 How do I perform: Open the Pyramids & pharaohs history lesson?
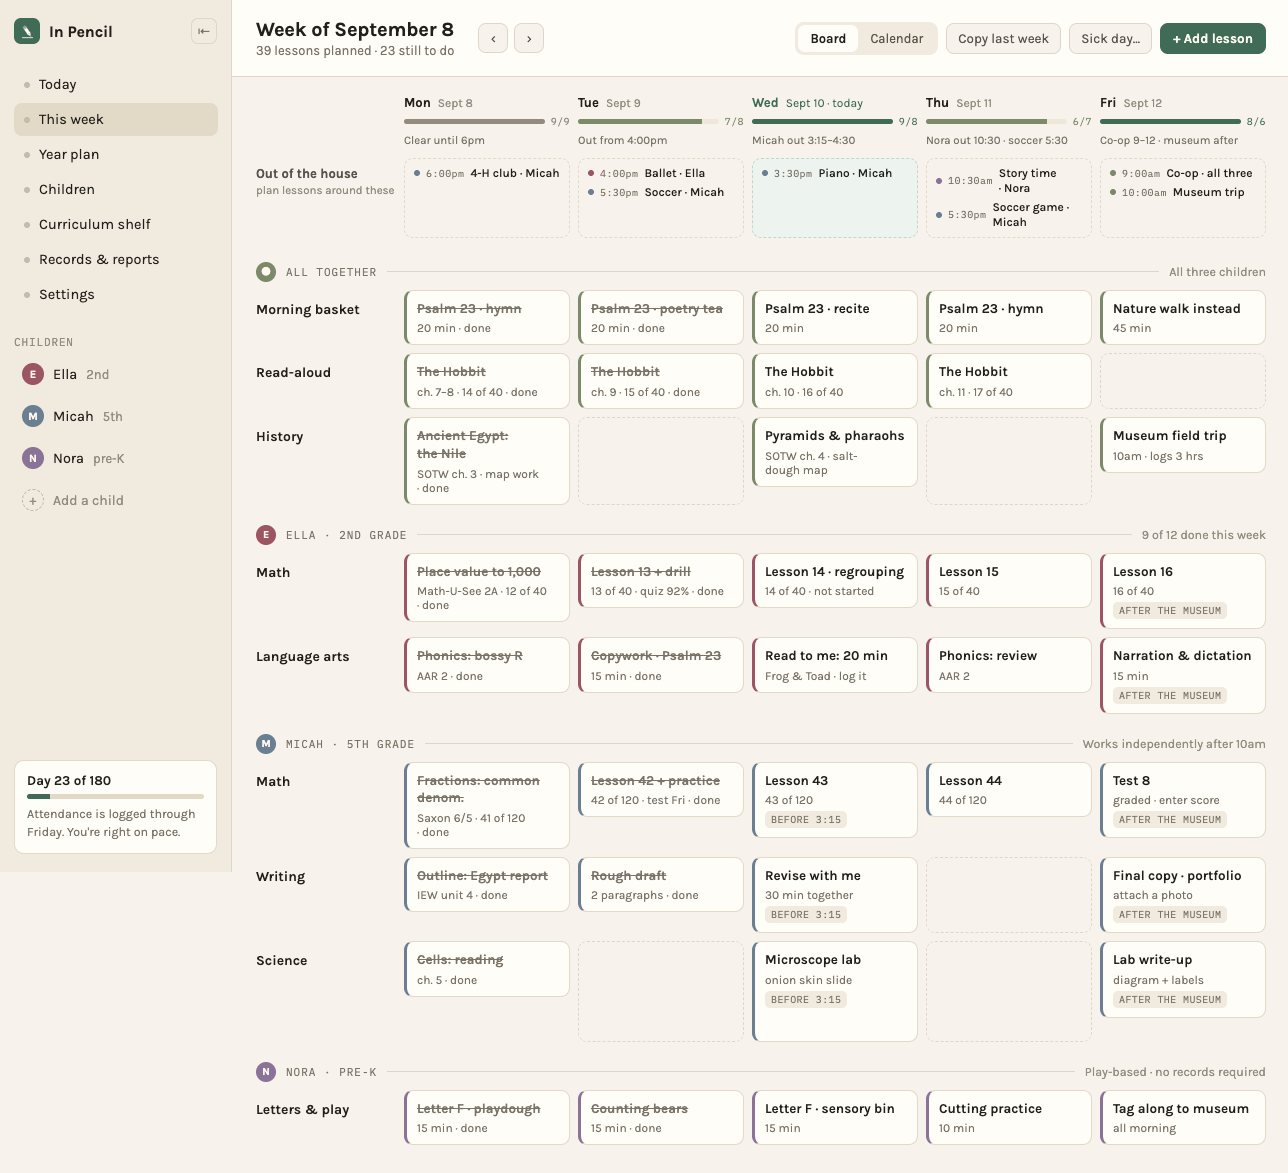pos(835,452)
